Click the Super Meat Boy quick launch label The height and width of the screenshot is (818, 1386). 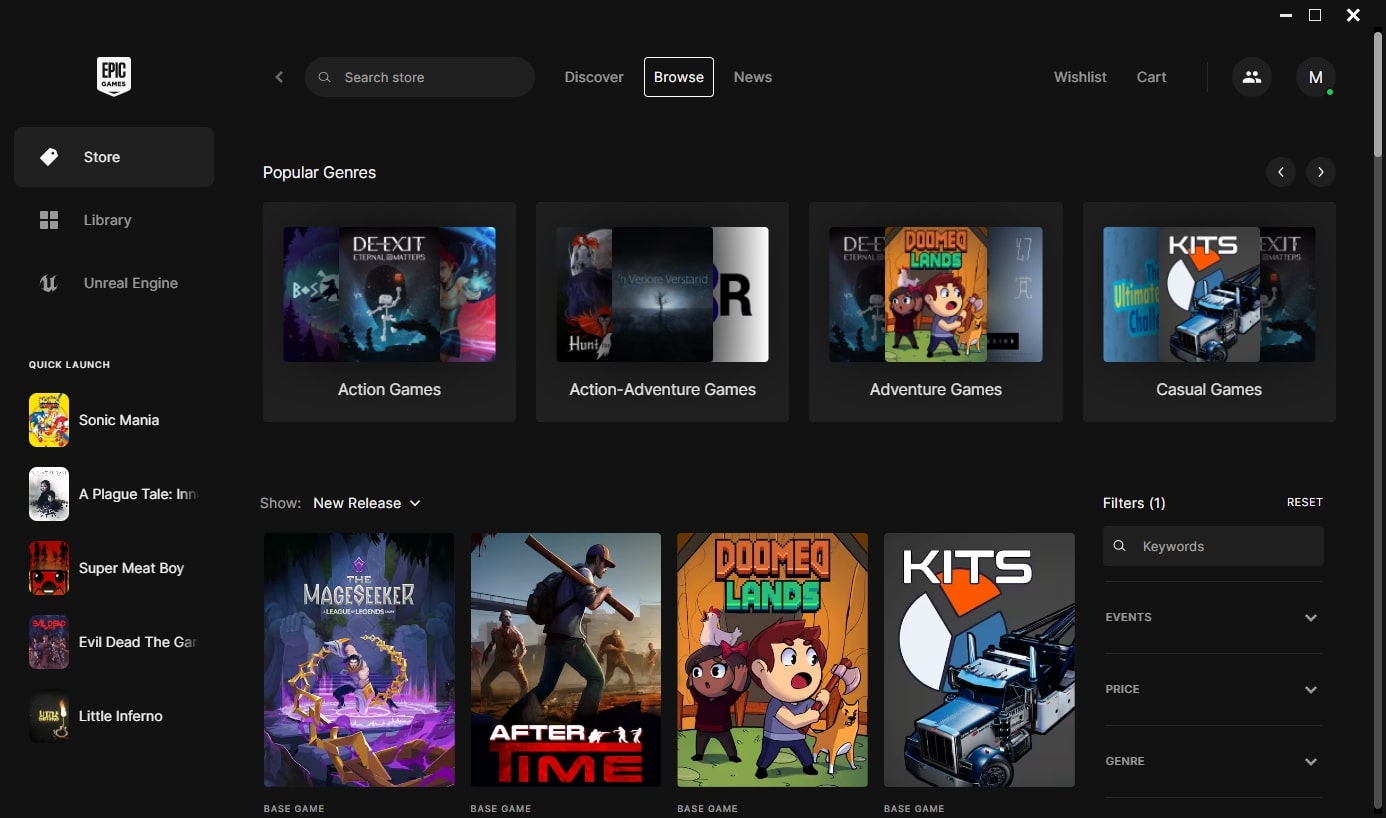132,568
